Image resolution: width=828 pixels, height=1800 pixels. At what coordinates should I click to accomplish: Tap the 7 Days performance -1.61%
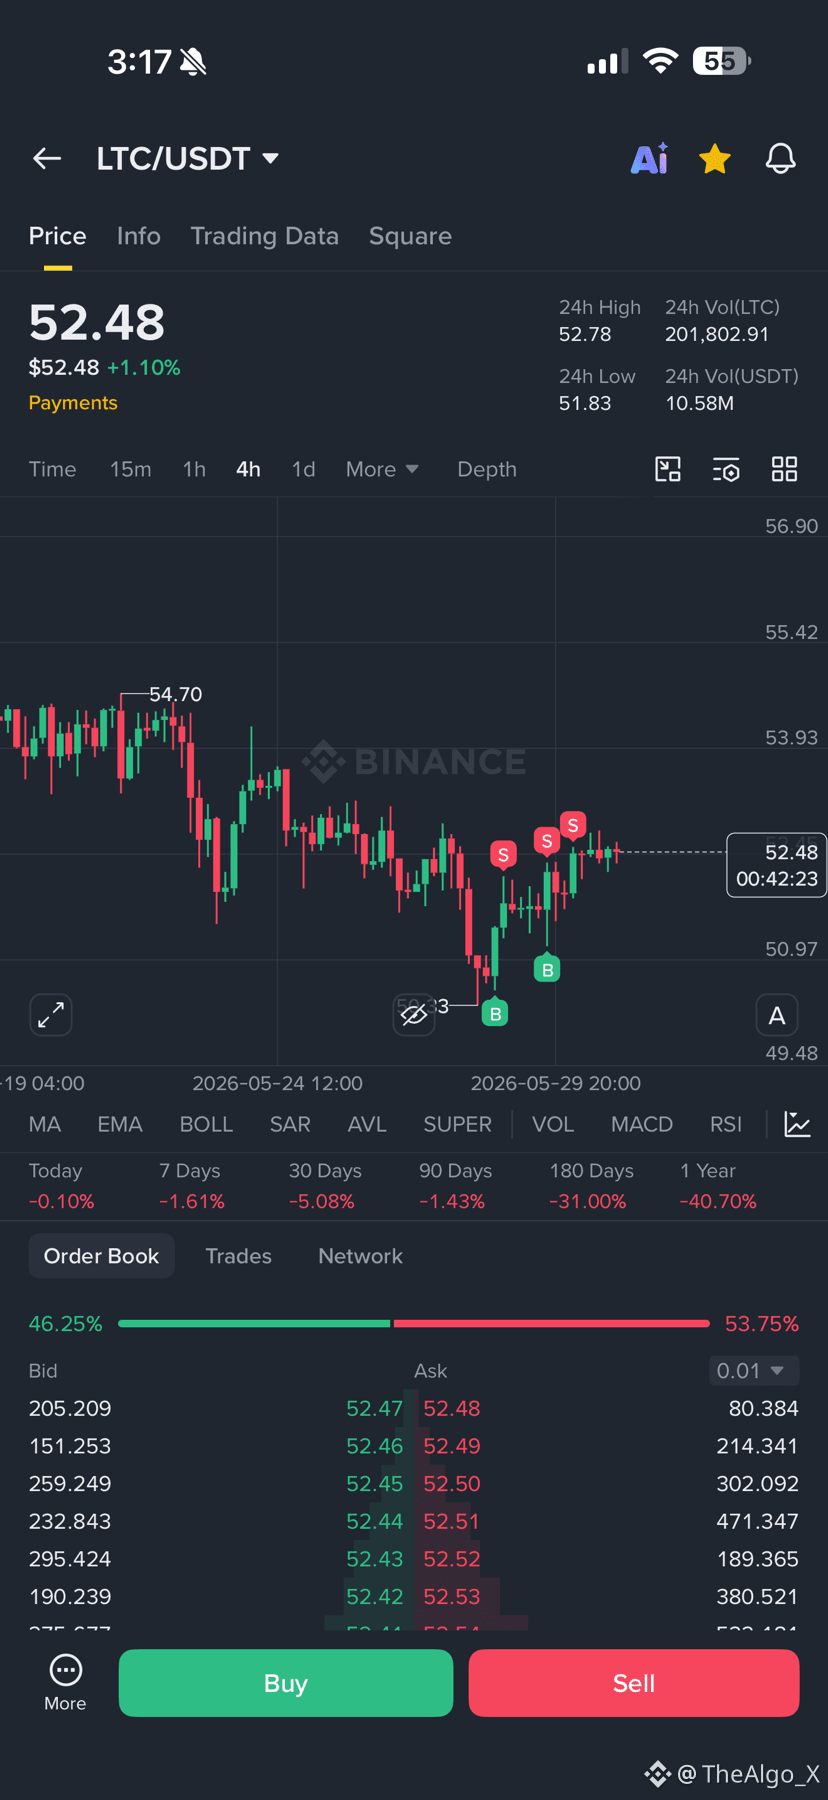pyautogui.click(x=192, y=1201)
